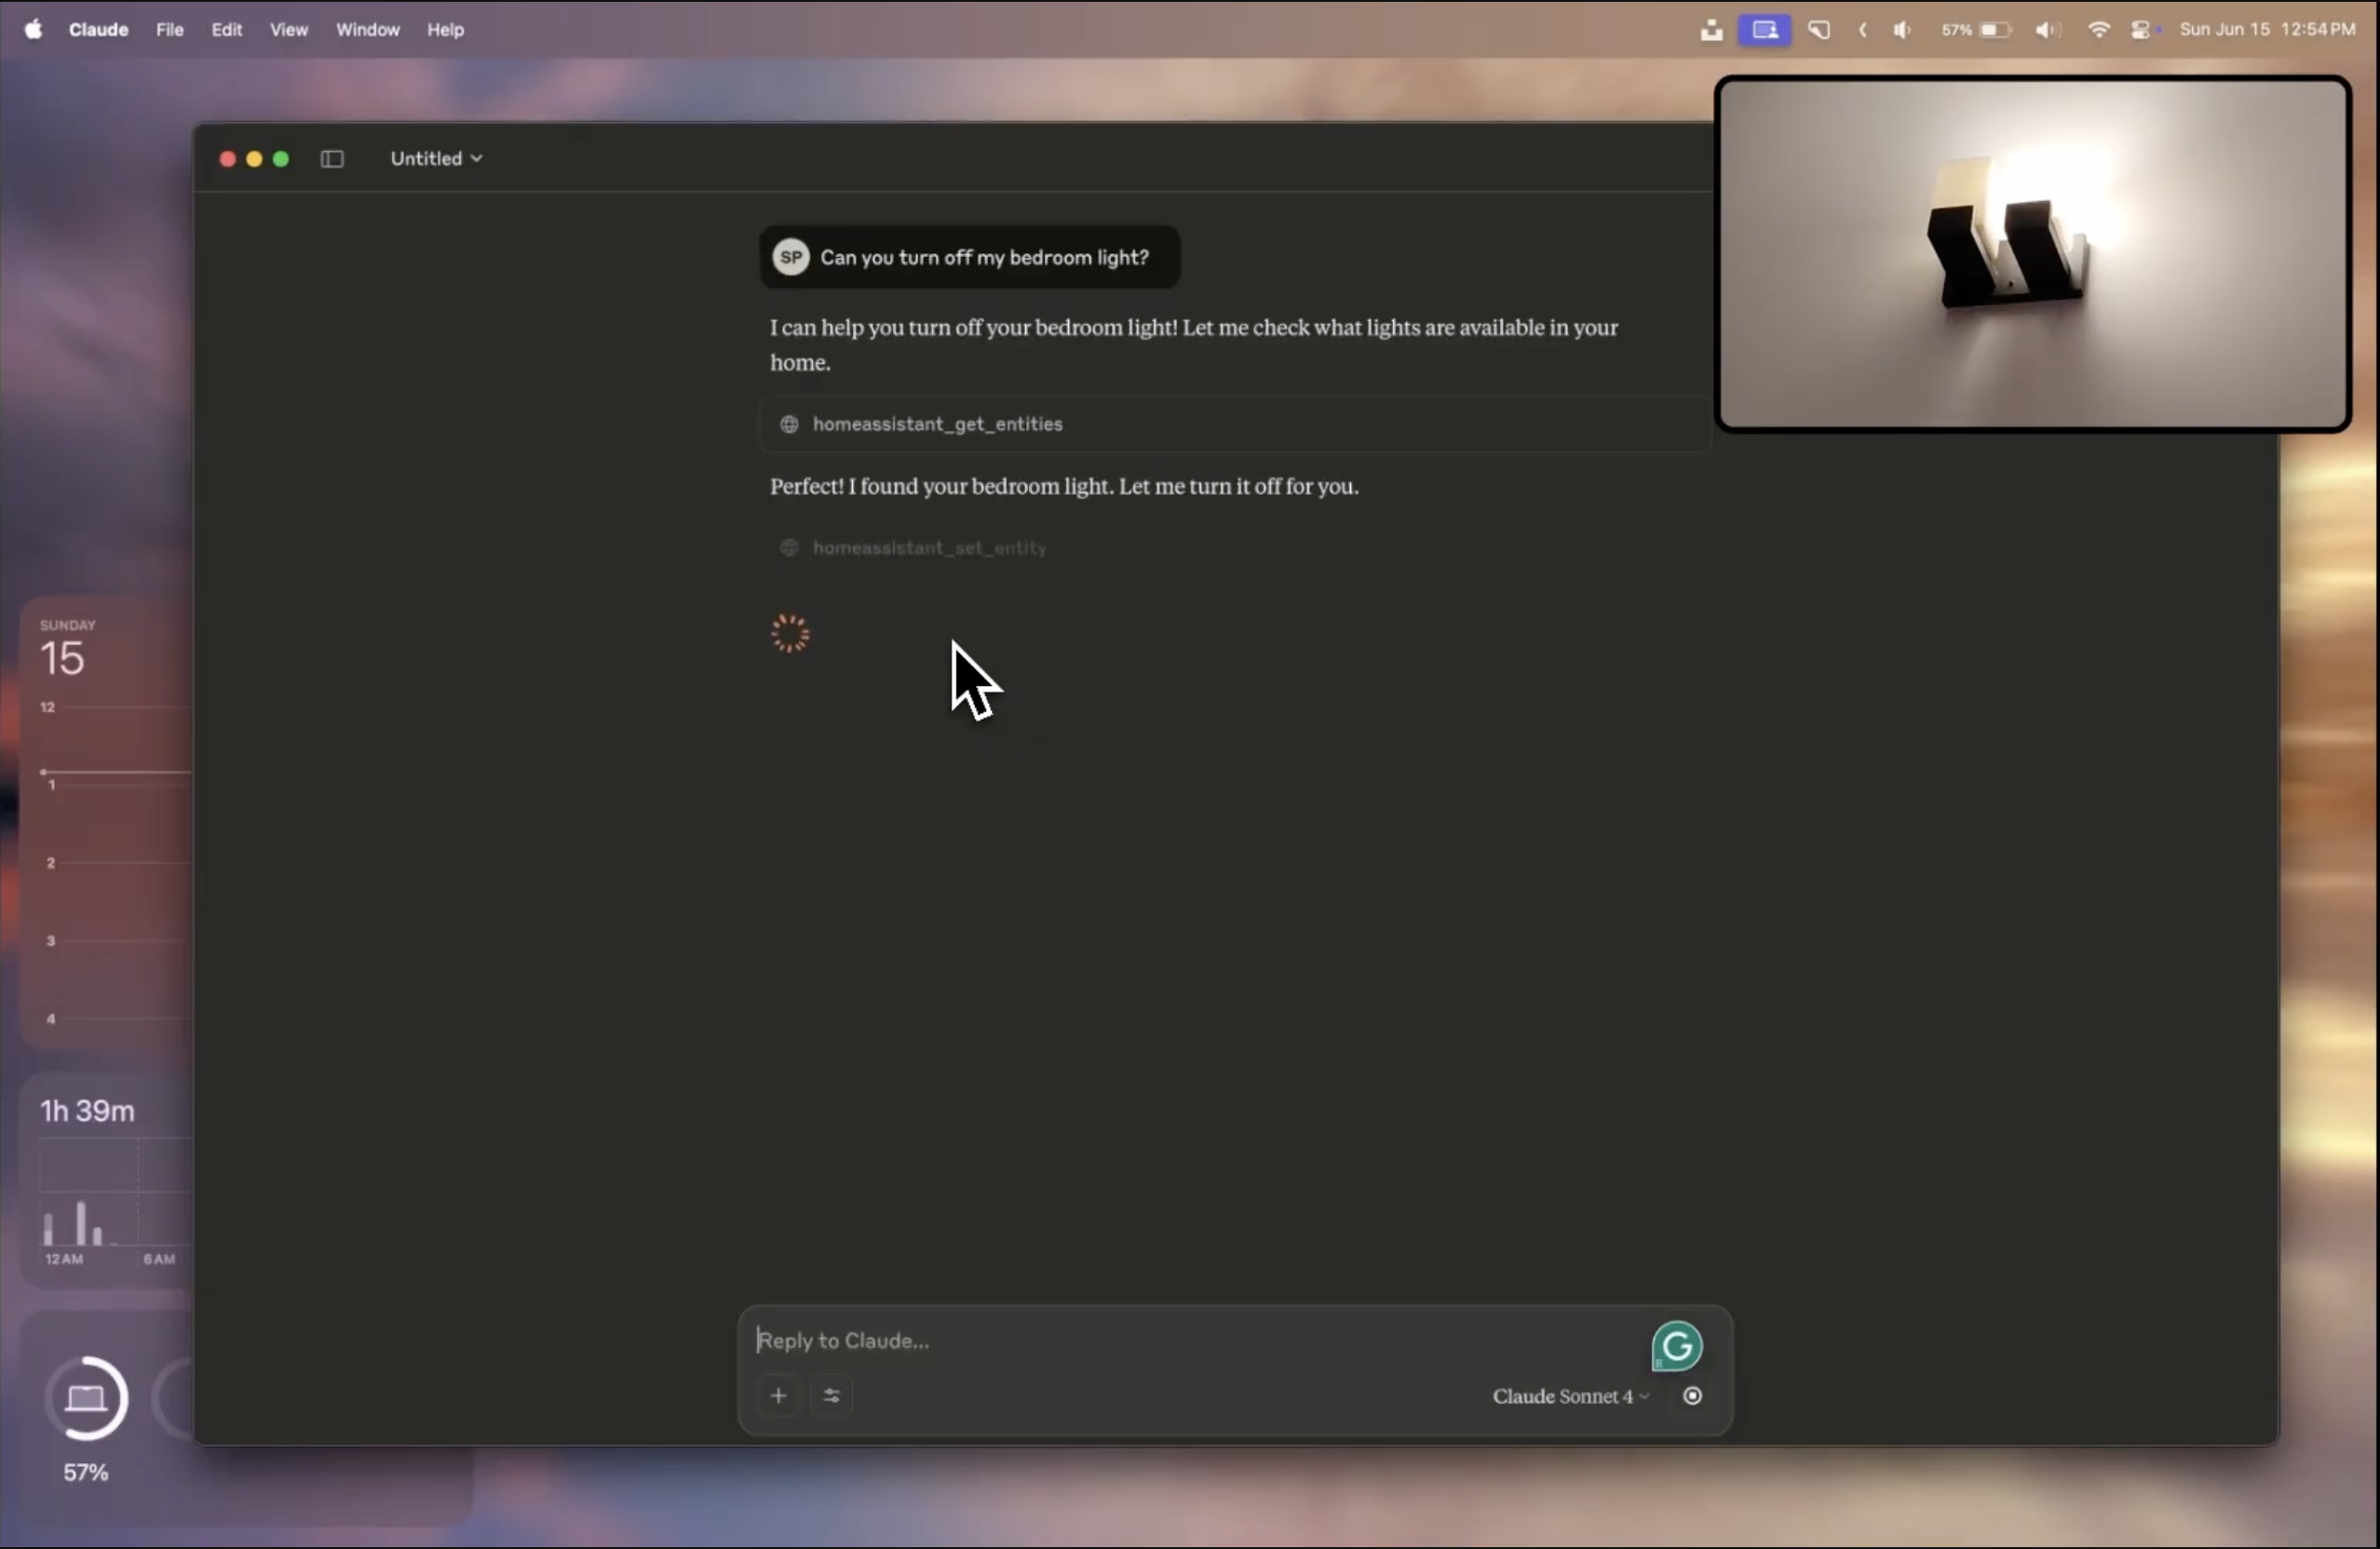Open the View menu
The width and height of the screenshot is (2380, 1549).
click(289, 29)
